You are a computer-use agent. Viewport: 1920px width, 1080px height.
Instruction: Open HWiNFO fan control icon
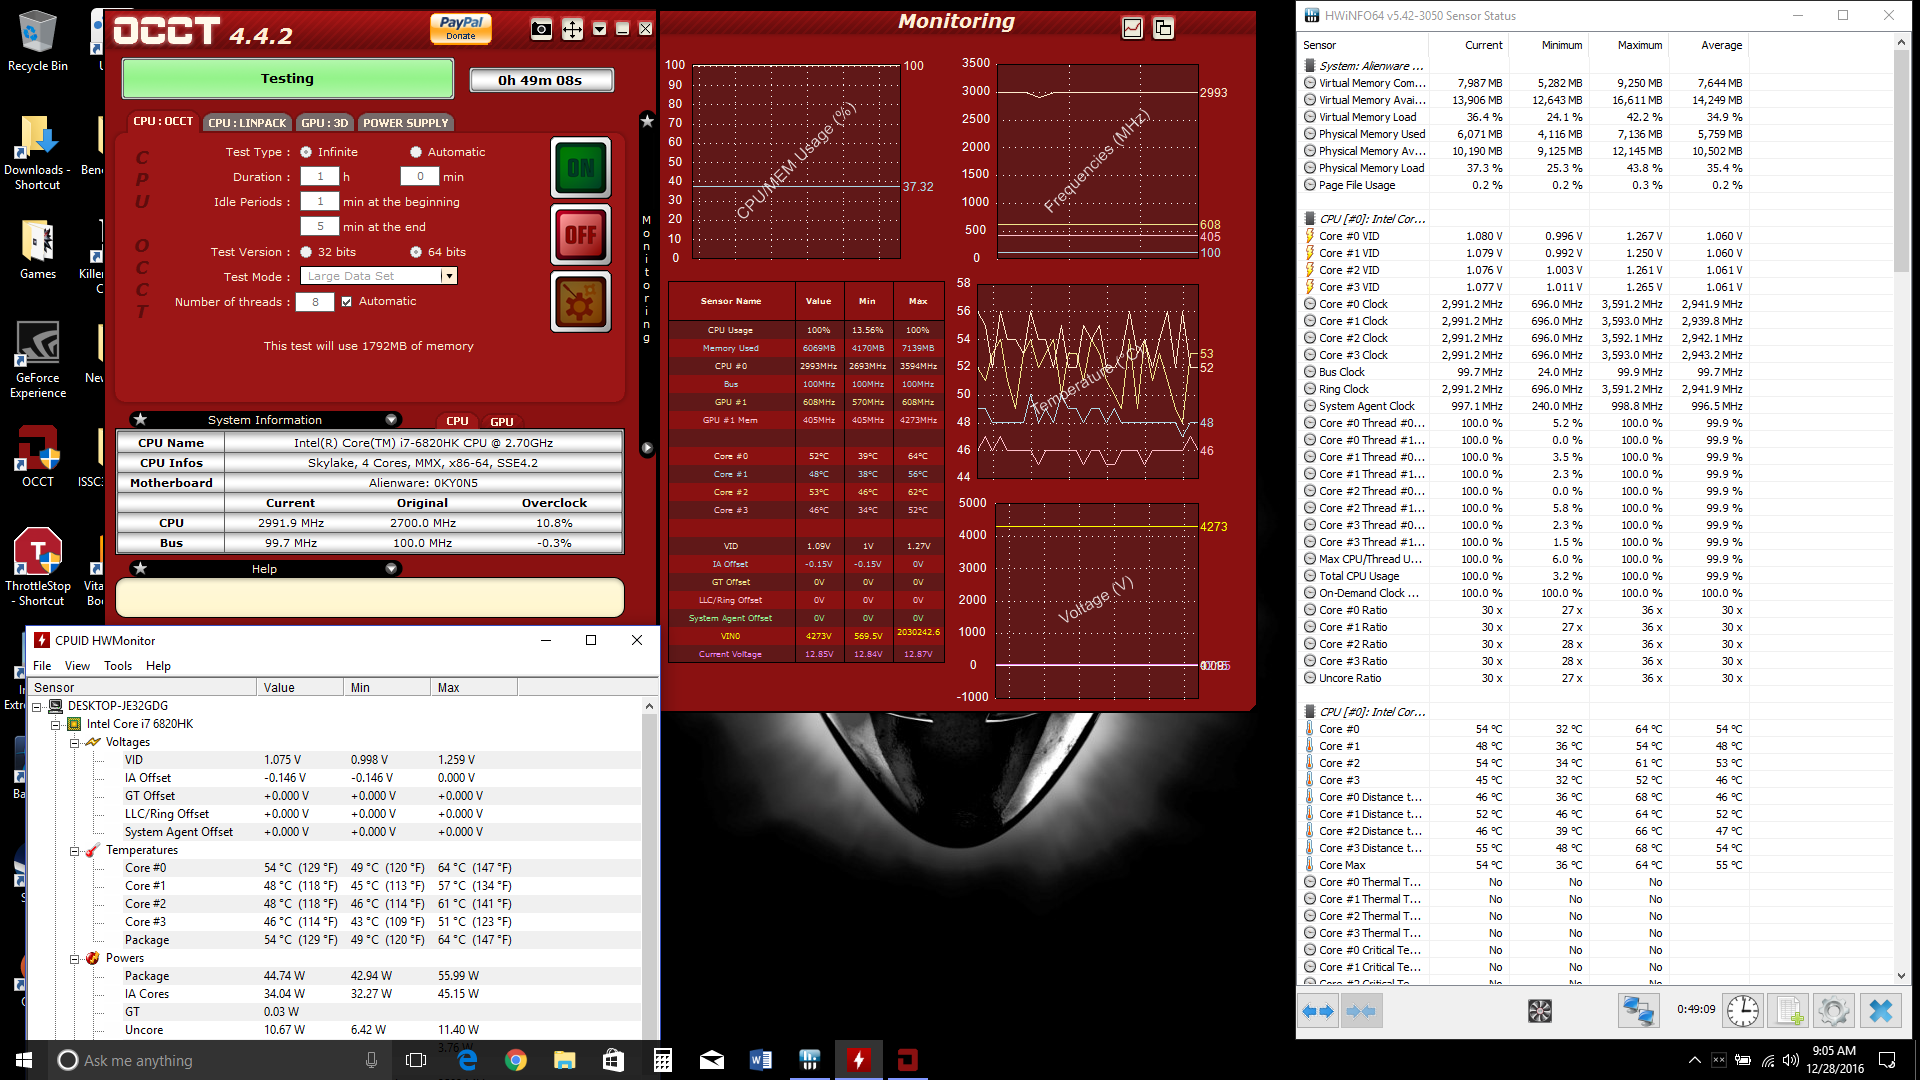click(x=1540, y=1011)
